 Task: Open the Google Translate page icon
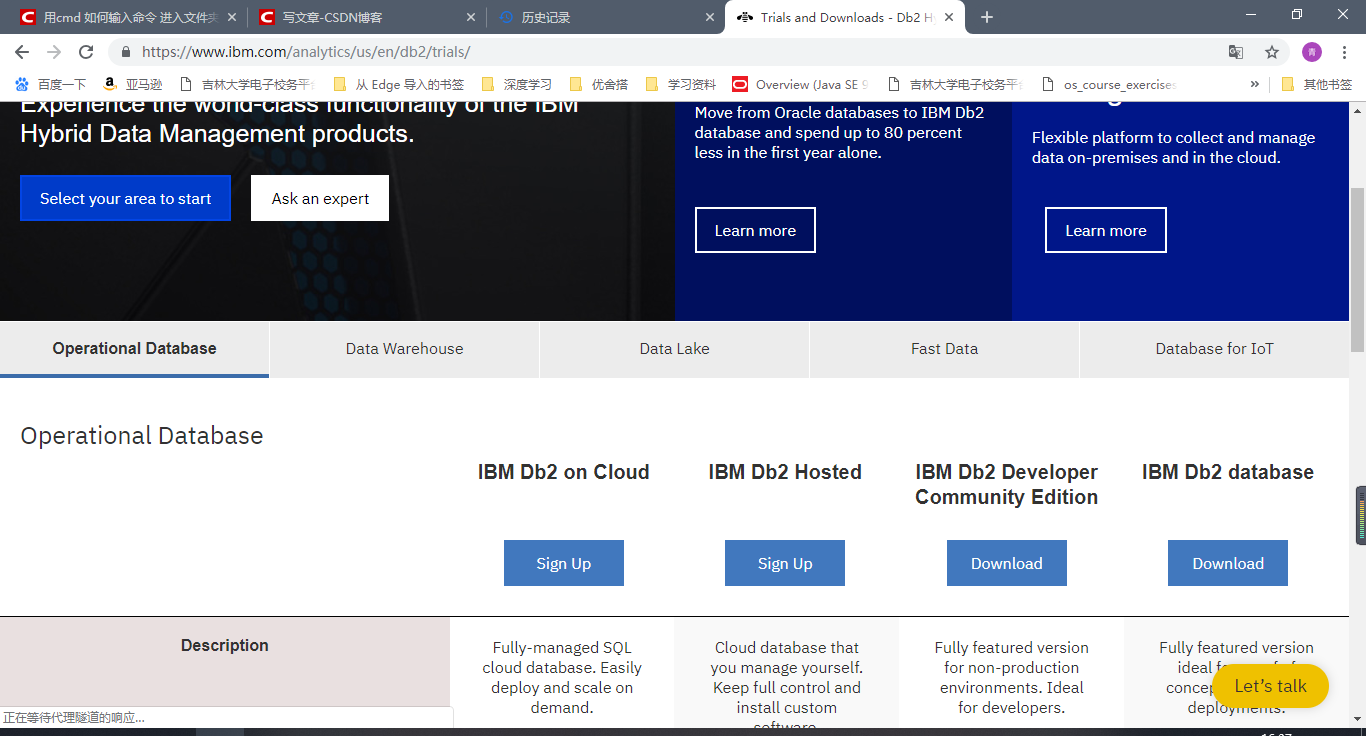click(x=1235, y=51)
